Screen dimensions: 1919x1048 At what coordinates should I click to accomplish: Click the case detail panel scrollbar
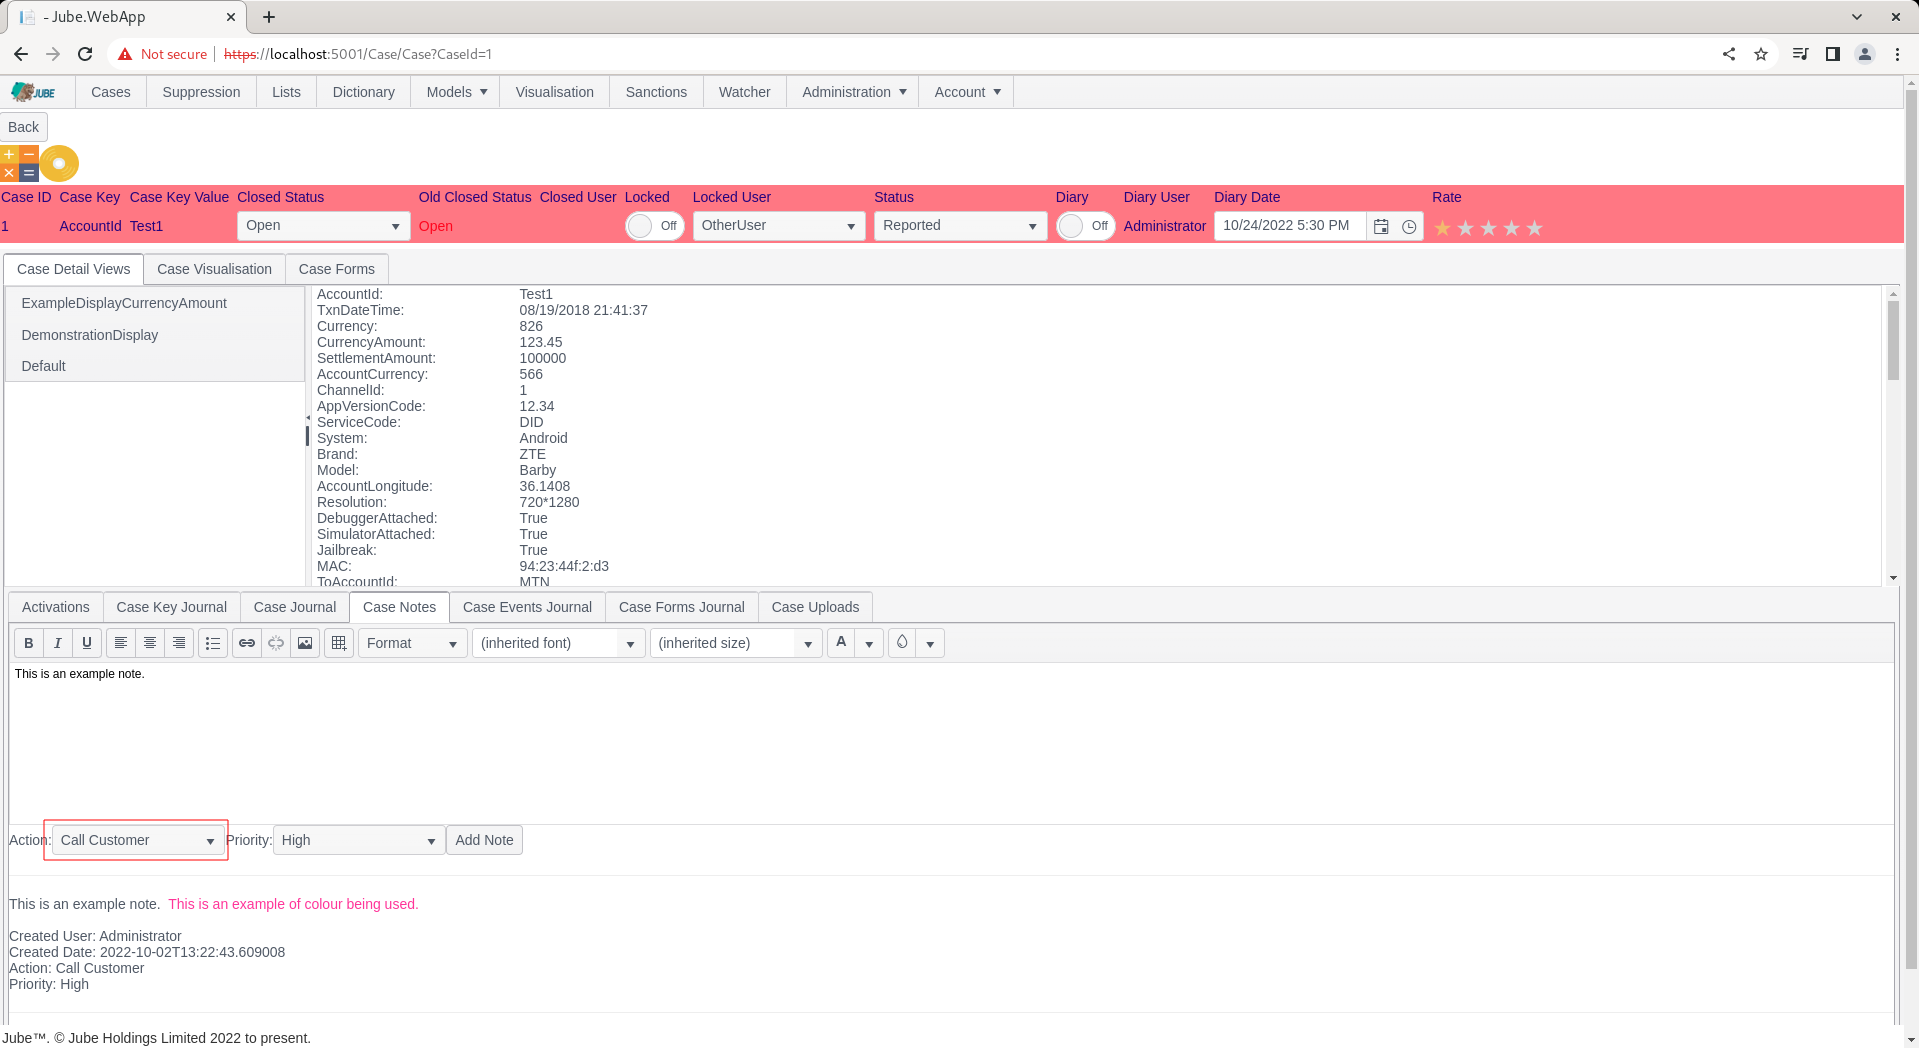(1893, 340)
